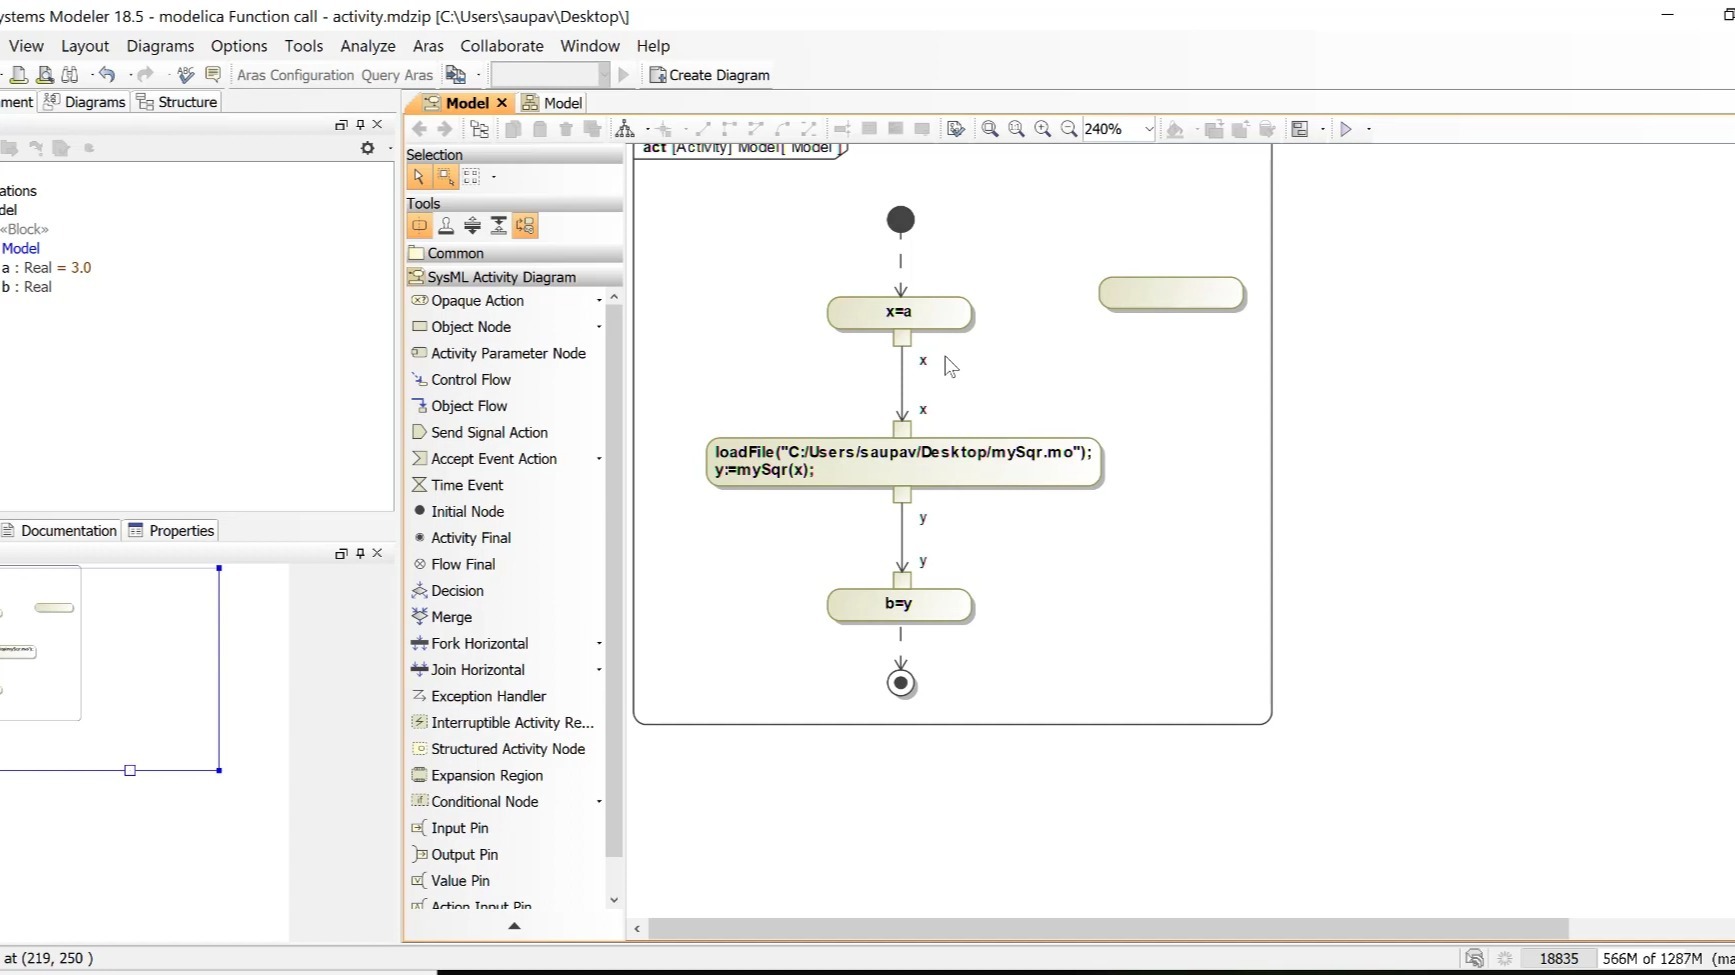This screenshot has width=1735, height=975.
Task: Click the status bar messages icon
Action: pos(1474,958)
